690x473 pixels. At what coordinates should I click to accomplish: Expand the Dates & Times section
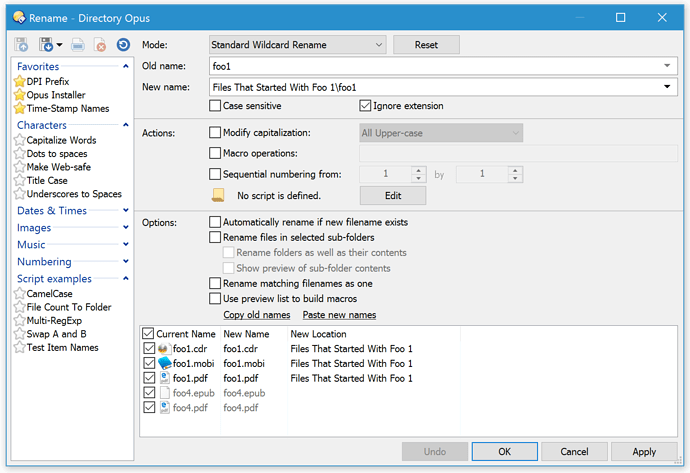click(x=126, y=211)
